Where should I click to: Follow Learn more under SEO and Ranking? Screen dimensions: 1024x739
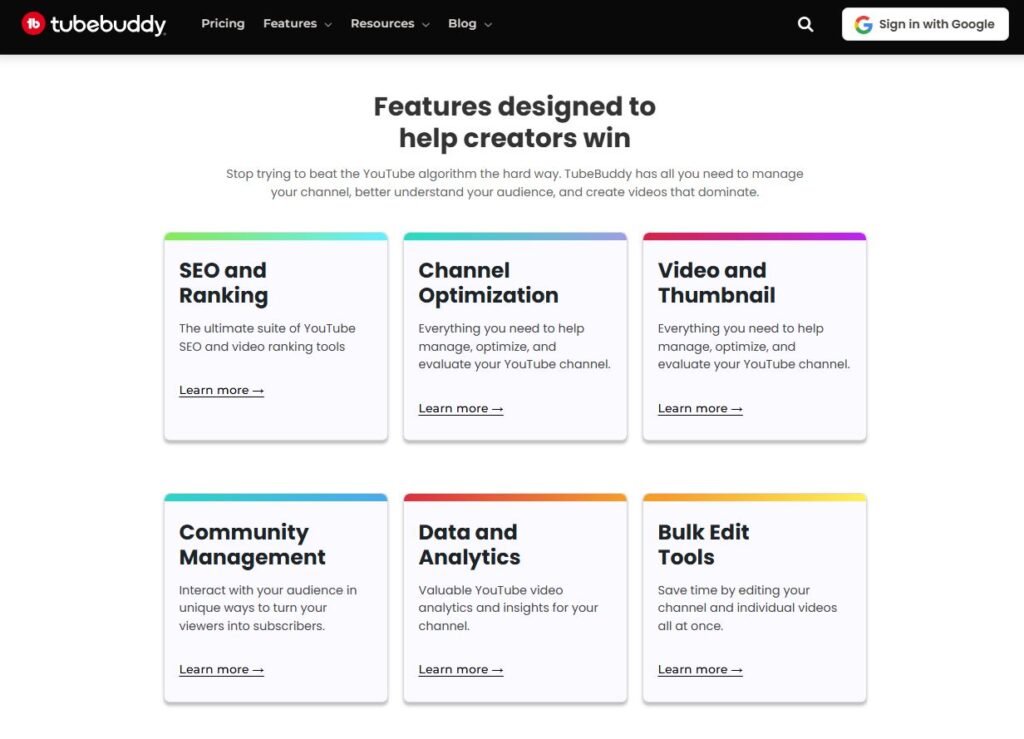(x=221, y=390)
